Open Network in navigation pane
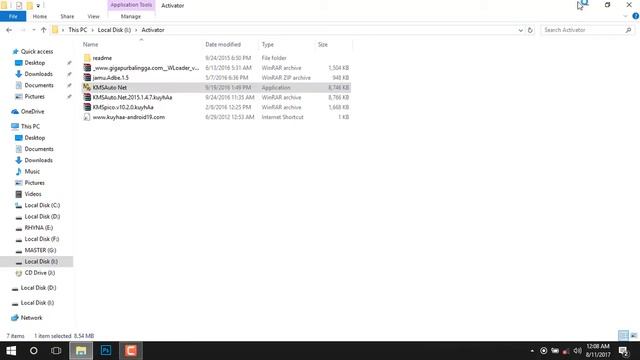This screenshot has height=360, width=640. pyautogui.click(x=31, y=318)
